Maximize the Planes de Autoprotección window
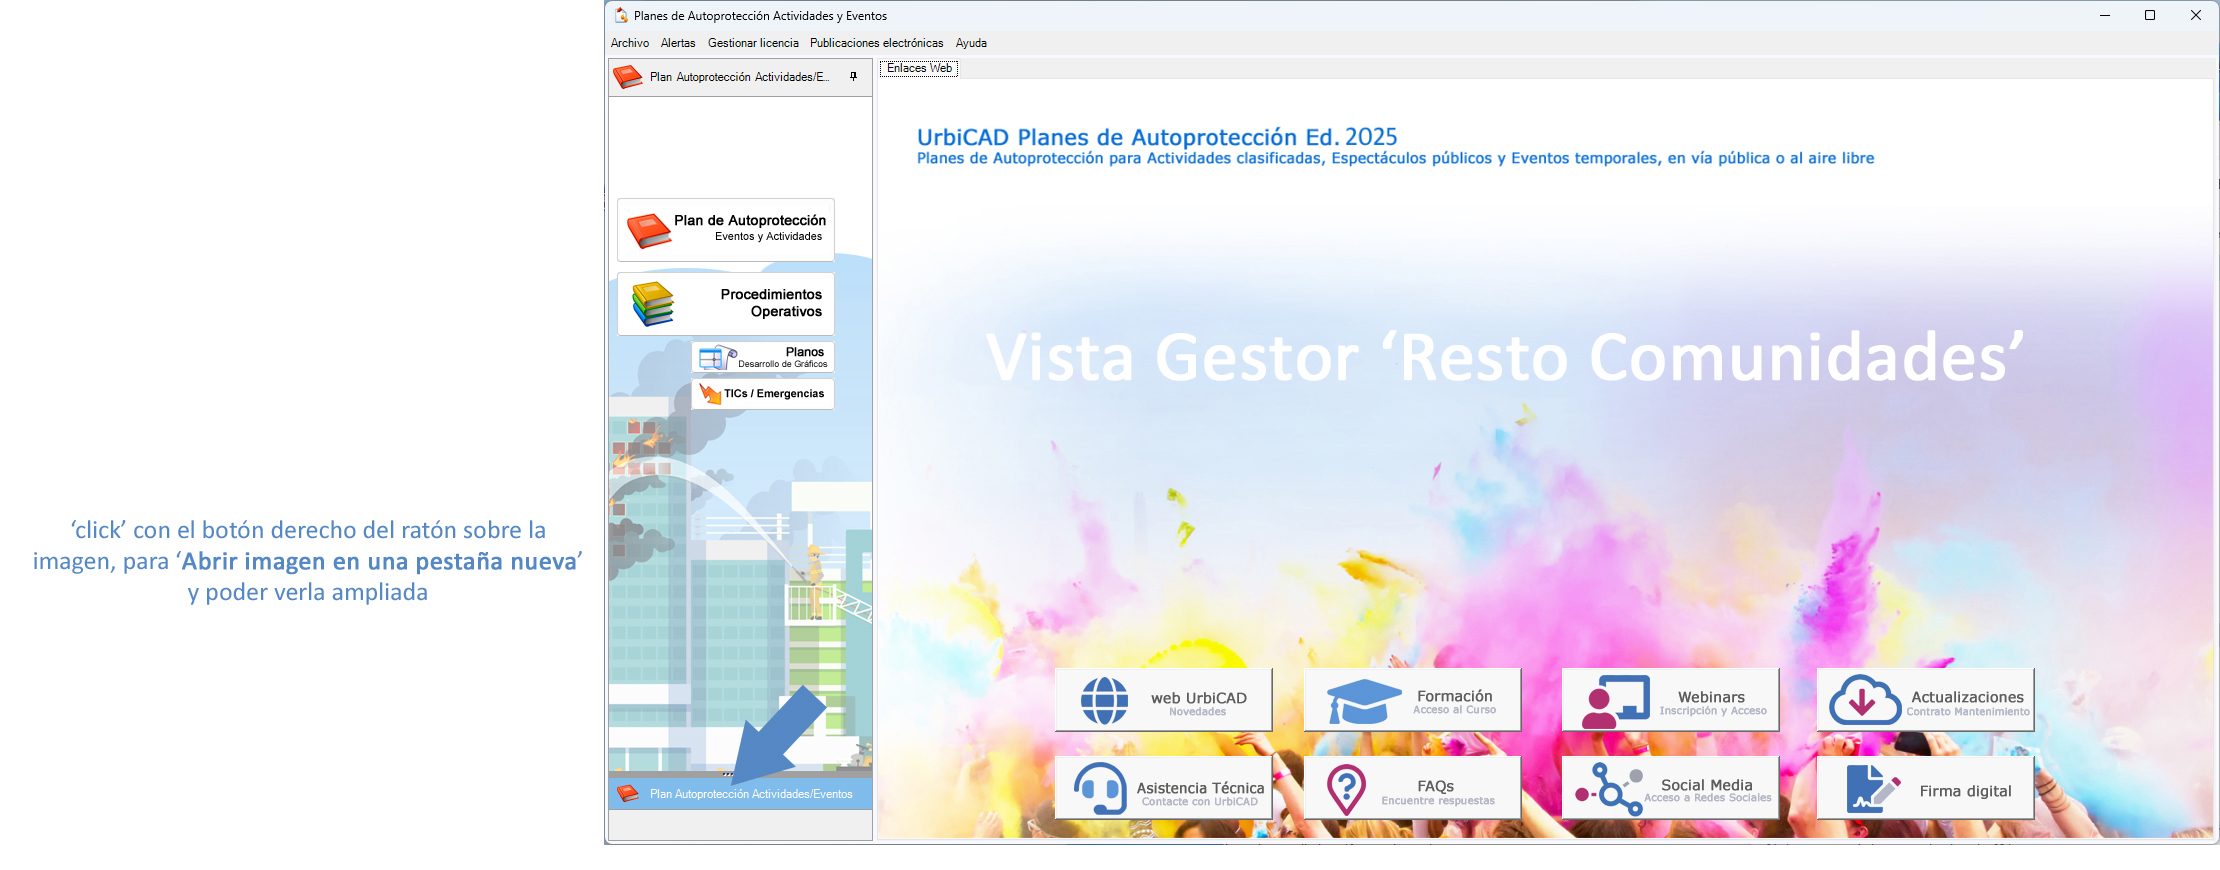 (x=2150, y=15)
